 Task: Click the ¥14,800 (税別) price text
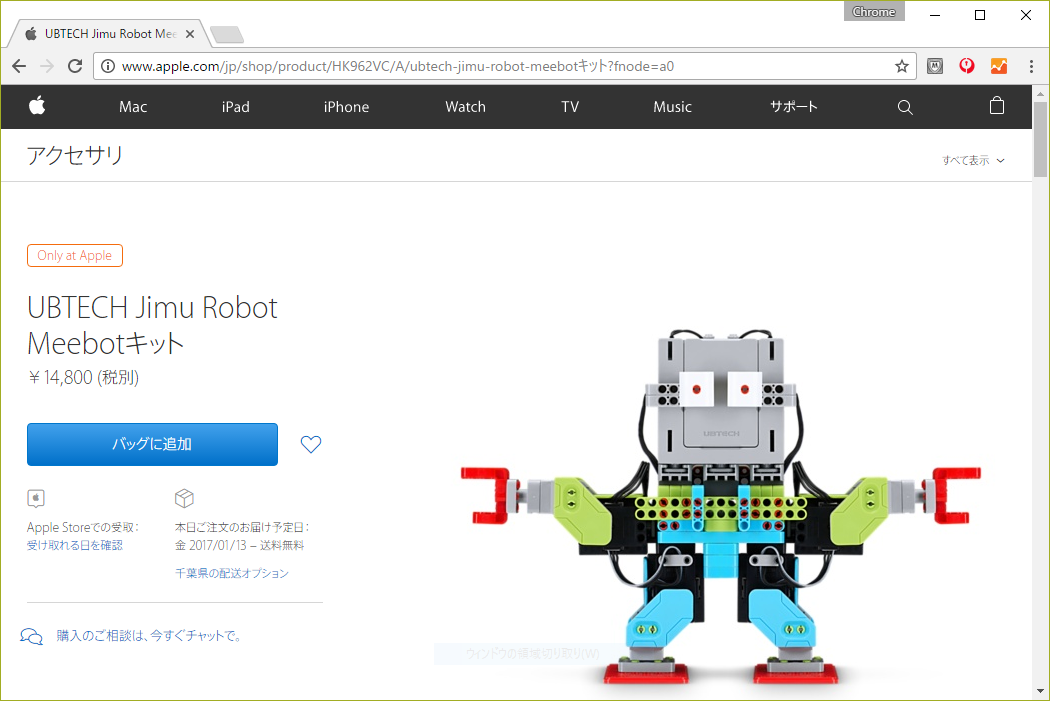click(83, 378)
